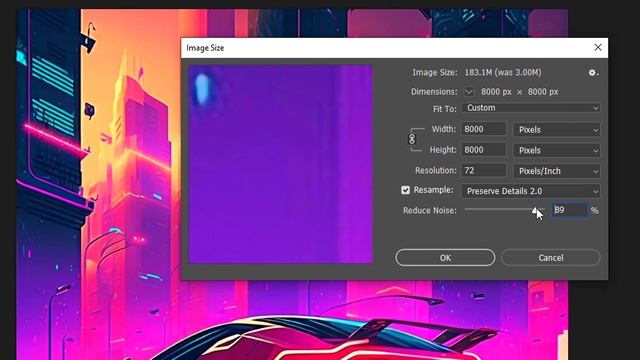Open the Resolution Pixels/Inch dropdown
The image size is (640, 360).
pos(557,171)
